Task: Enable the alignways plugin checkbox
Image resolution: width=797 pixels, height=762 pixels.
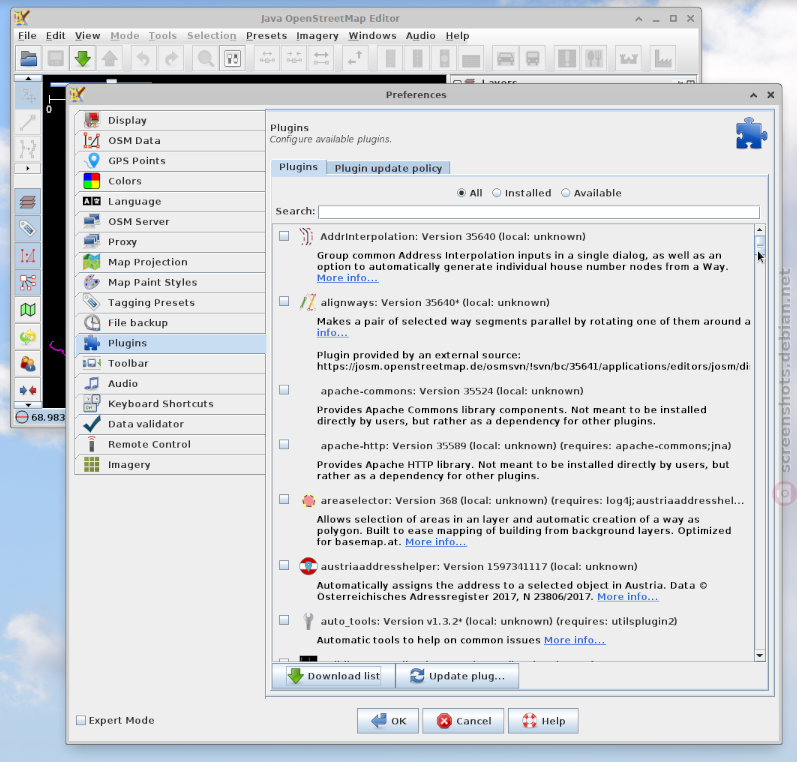Action: pyautogui.click(x=284, y=301)
